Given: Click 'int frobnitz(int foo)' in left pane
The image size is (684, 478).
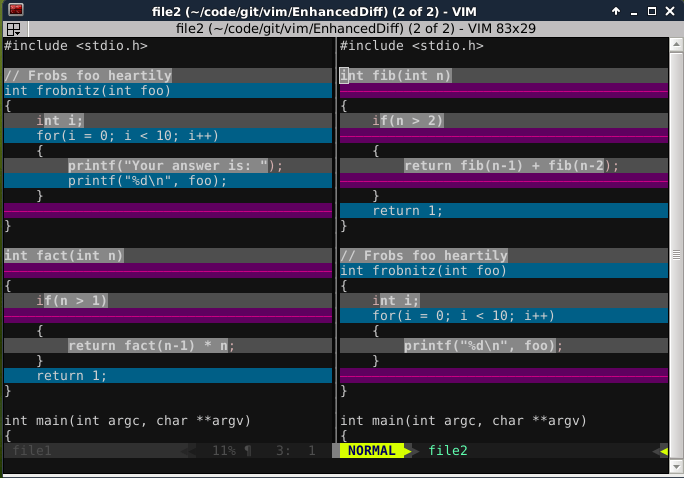Looking at the screenshot, I should 88,91.
